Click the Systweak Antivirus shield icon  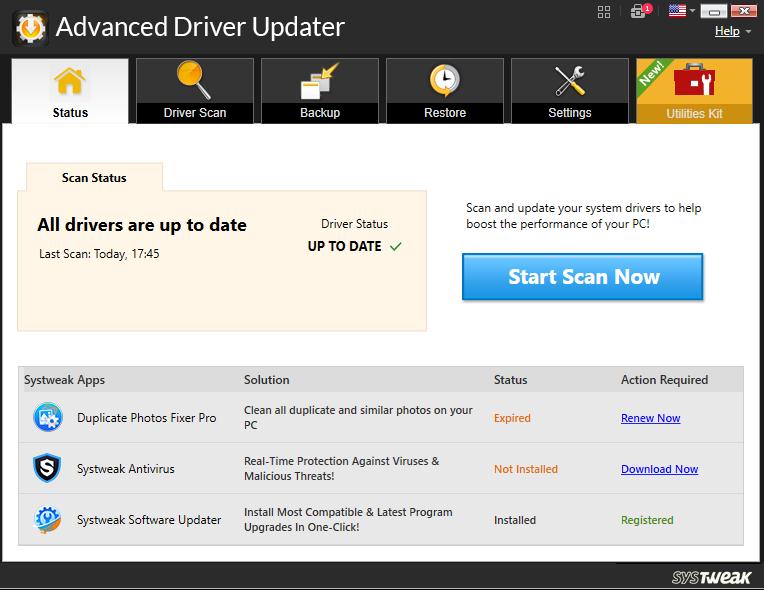tap(47, 469)
